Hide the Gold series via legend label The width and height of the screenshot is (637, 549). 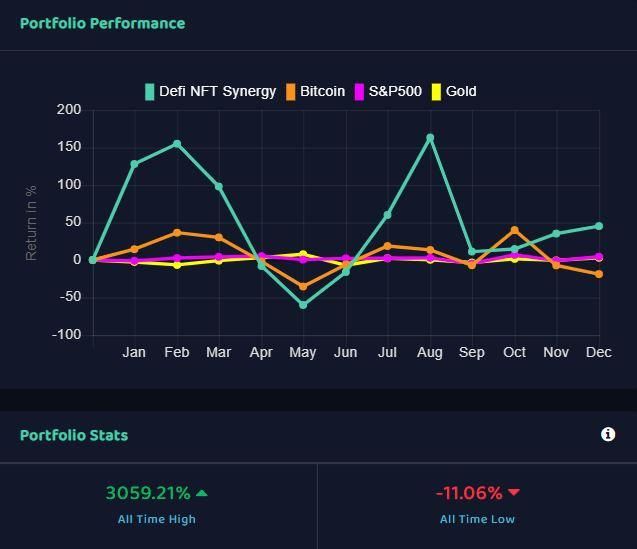click(x=461, y=91)
